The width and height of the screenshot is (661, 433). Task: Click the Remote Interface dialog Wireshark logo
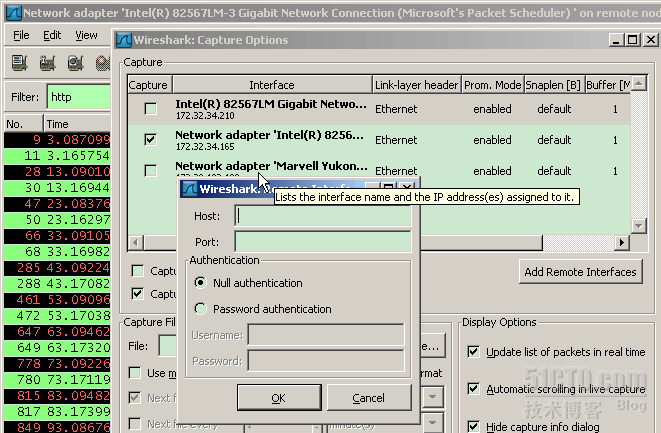pyautogui.click(x=189, y=188)
